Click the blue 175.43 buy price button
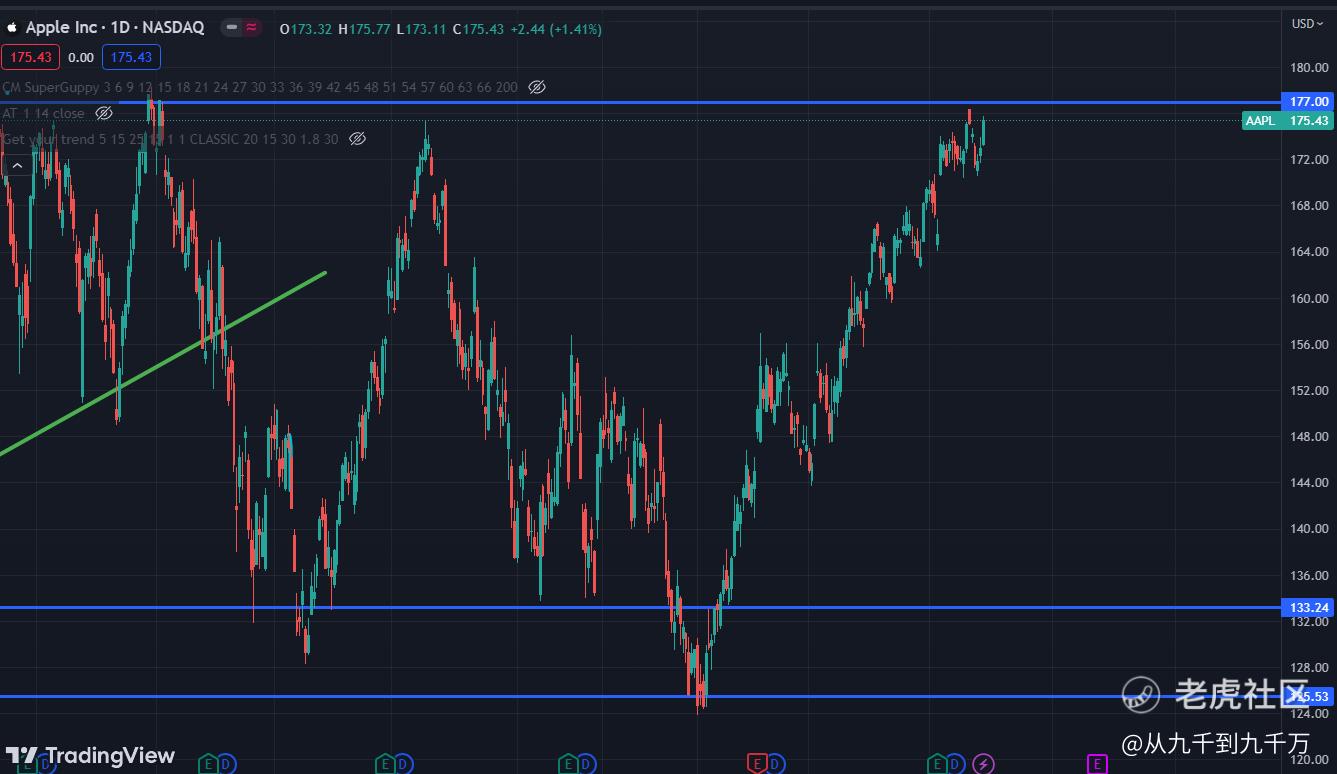This screenshot has width=1337, height=774. click(x=131, y=58)
